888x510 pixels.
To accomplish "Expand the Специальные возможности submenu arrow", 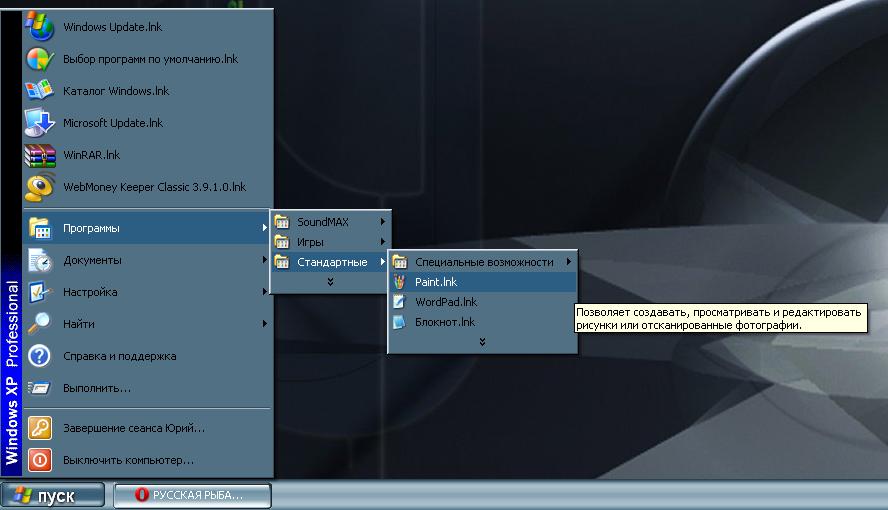I will click(569, 262).
